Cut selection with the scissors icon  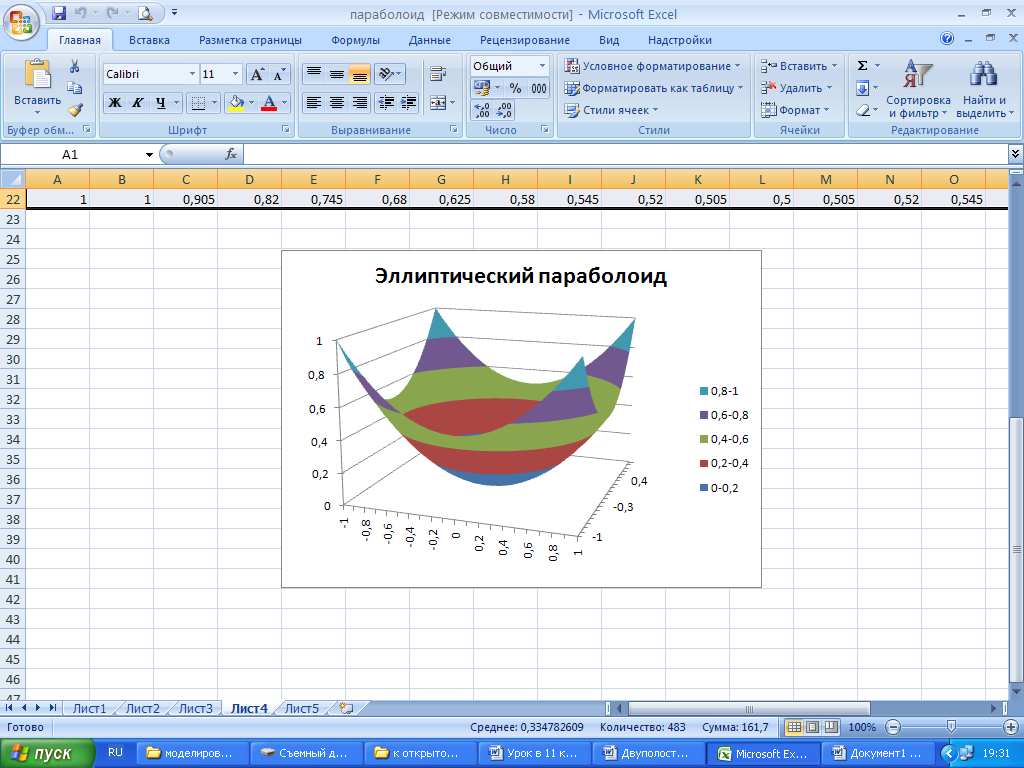coord(74,66)
